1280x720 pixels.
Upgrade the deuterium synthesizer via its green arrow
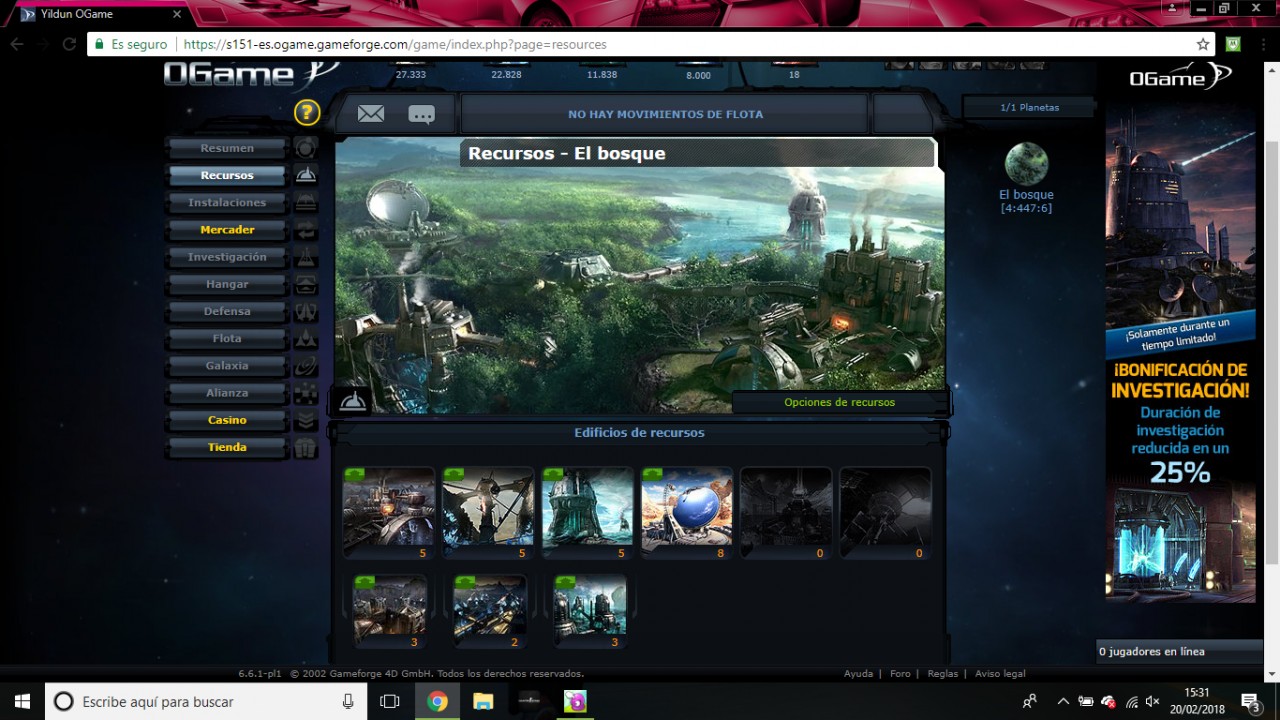pyautogui.click(x=553, y=474)
